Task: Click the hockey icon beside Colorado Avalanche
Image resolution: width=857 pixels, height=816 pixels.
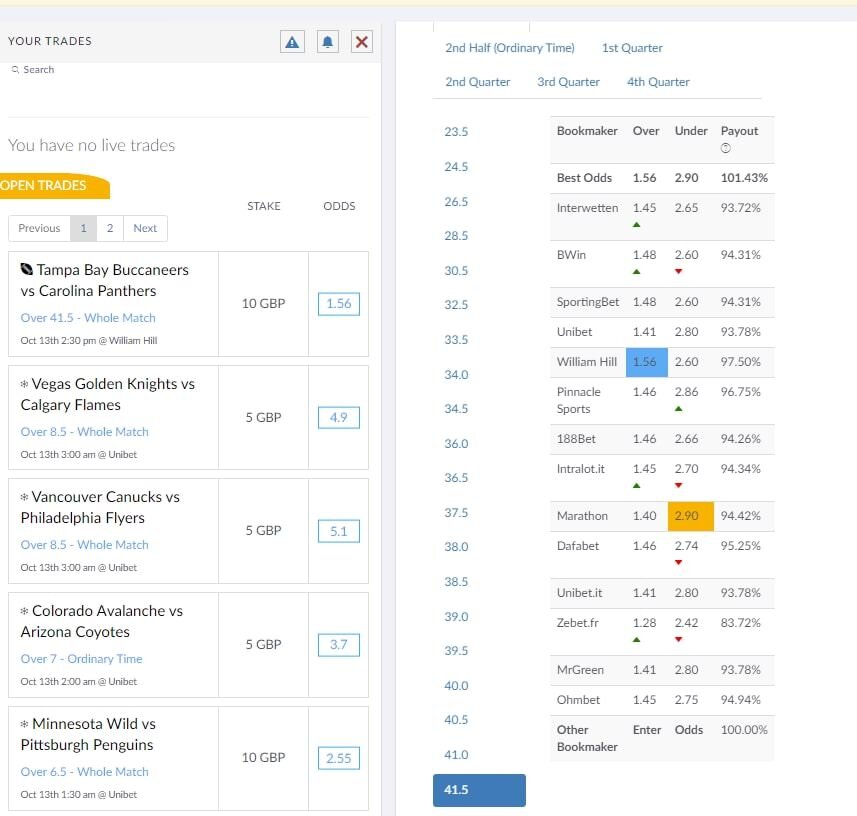Action: tap(24, 610)
